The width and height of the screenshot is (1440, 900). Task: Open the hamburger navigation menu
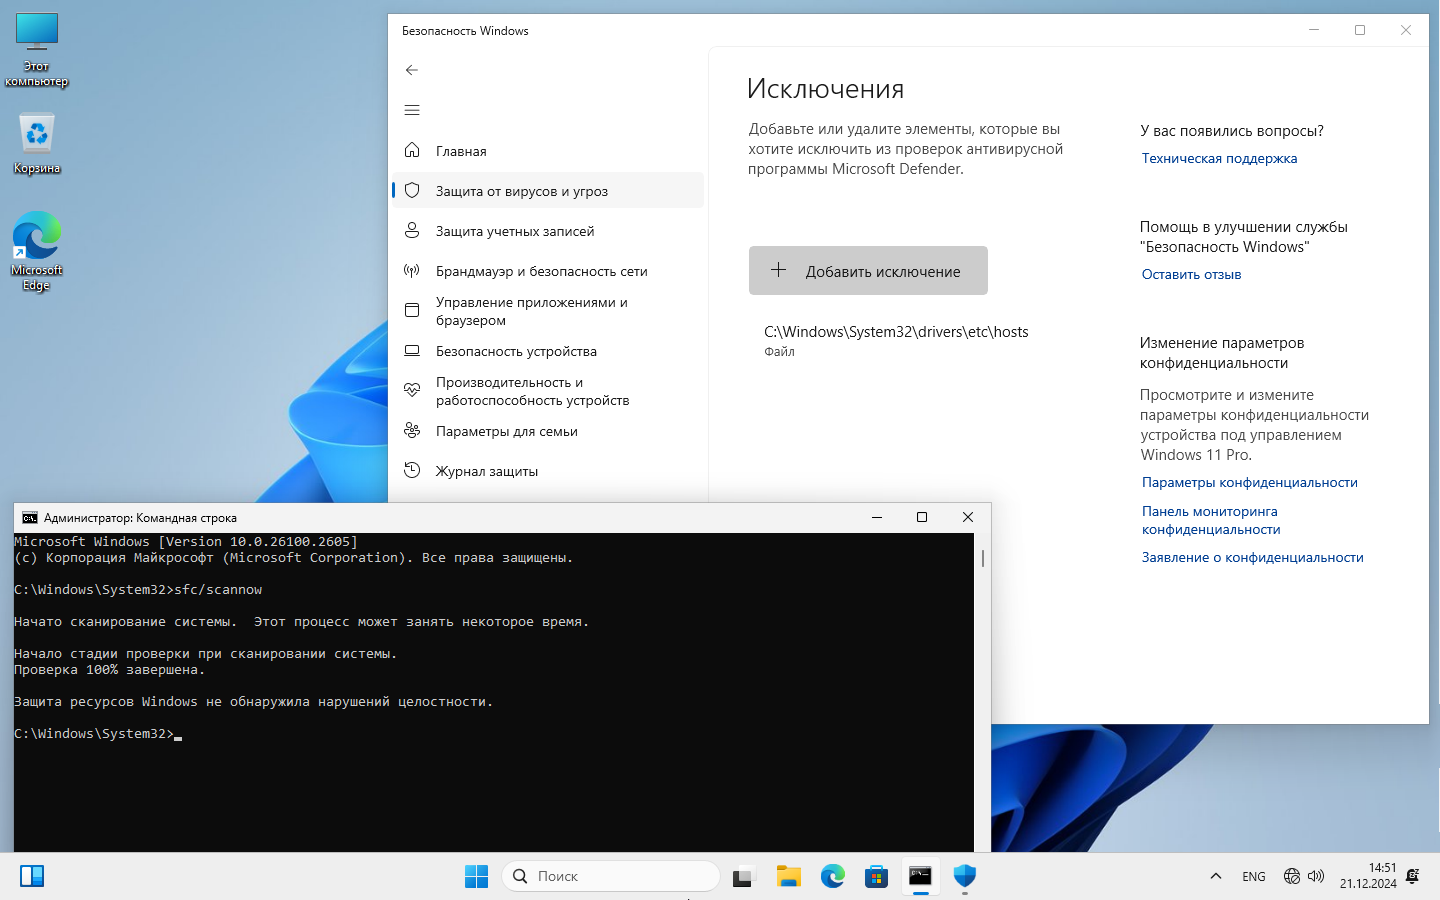(x=412, y=110)
